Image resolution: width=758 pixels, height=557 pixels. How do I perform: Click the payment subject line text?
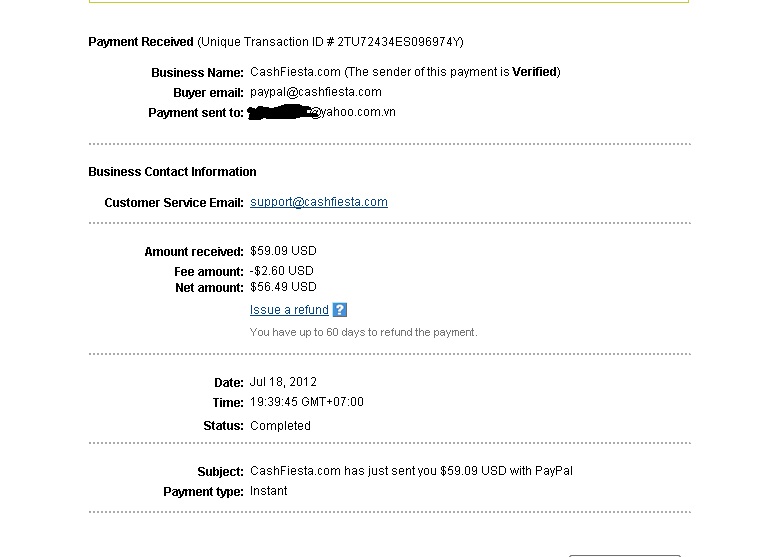coord(411,471)
